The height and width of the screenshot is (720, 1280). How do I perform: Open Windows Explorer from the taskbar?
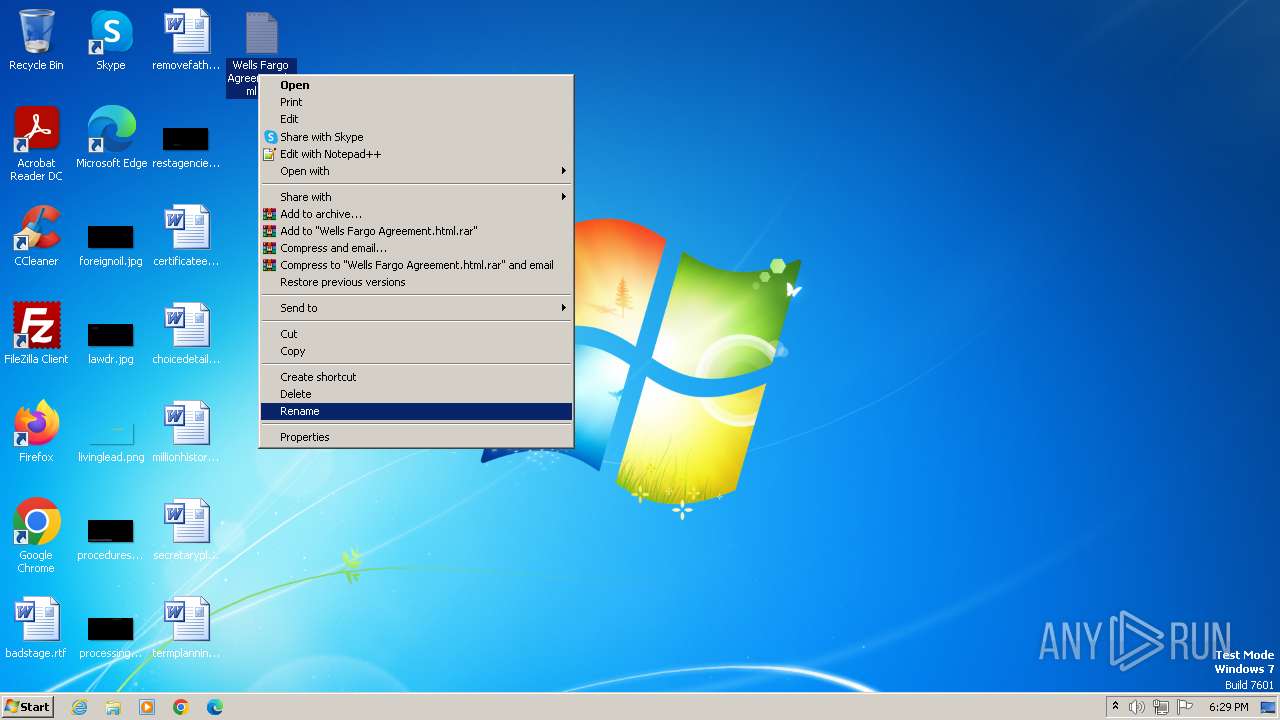click(x=113, y=707)
